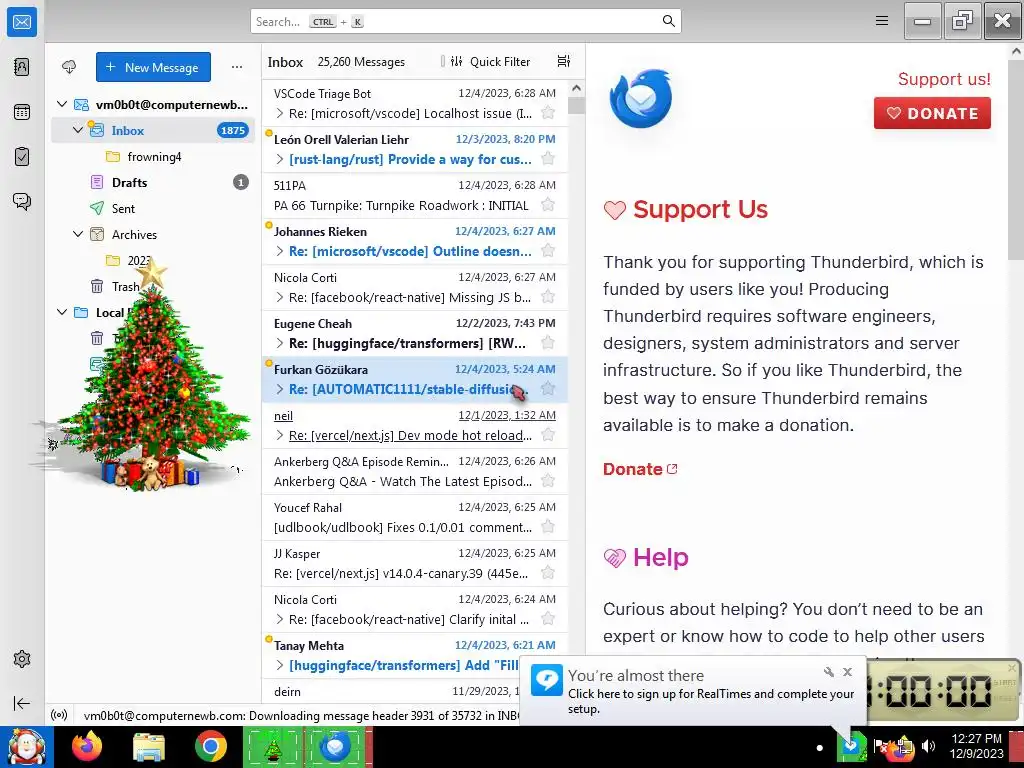Open folder pane options ellipsis

236,67
